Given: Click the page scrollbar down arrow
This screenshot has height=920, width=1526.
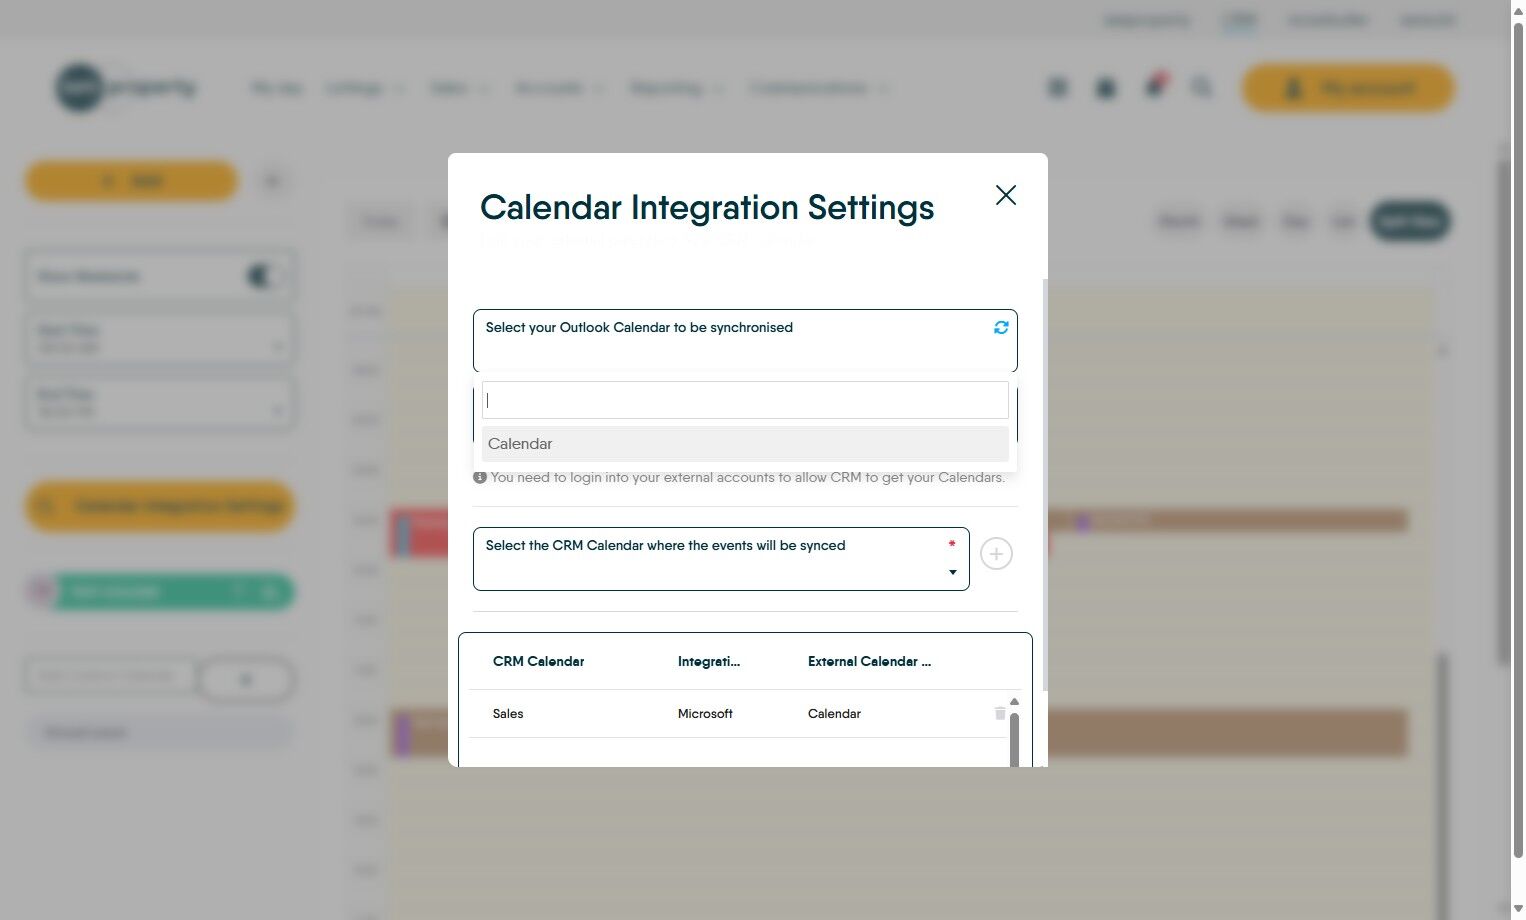Looking at the screenshot, I should (x=1518, y=910).
